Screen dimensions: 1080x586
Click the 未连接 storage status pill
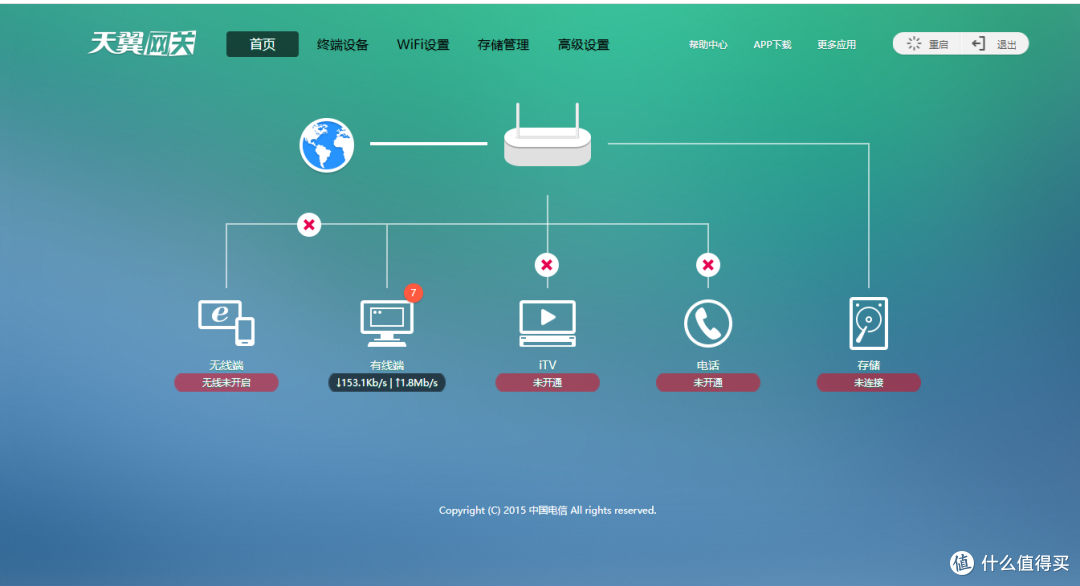coord(869,383)
